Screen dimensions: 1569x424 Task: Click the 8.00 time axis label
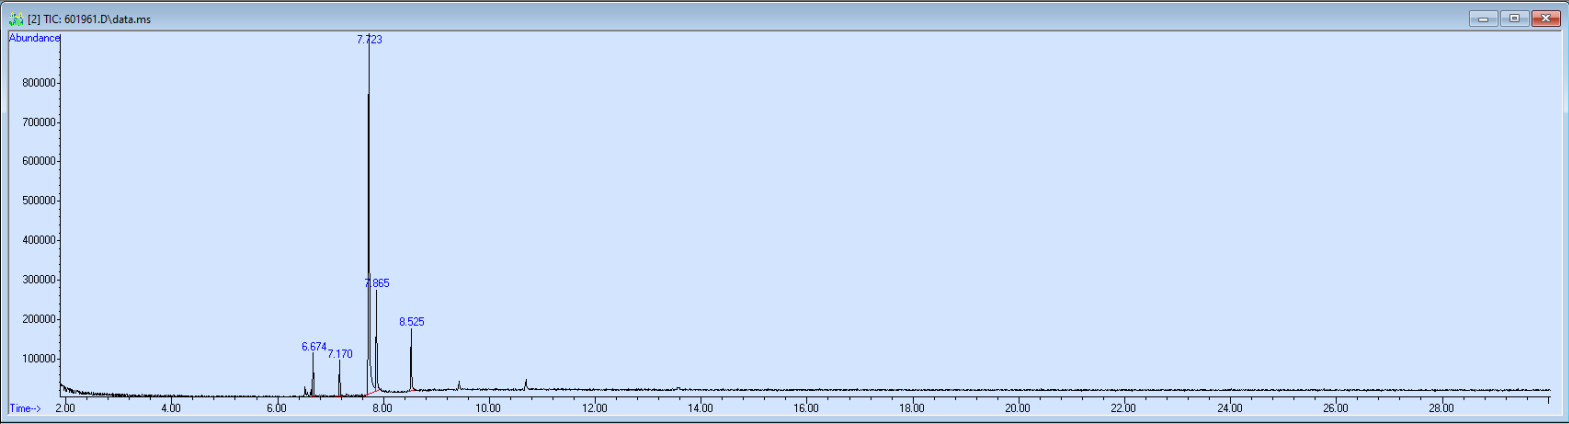382,408
